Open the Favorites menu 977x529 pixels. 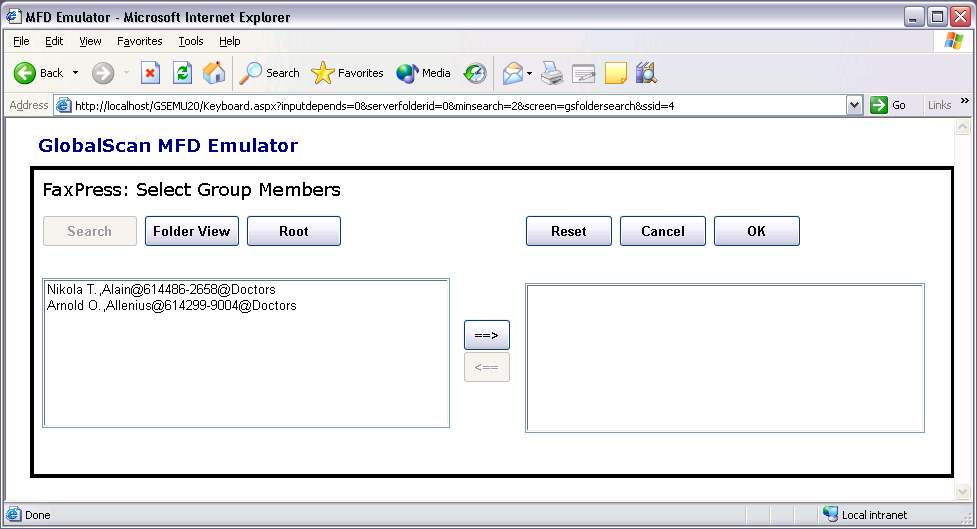140,41
